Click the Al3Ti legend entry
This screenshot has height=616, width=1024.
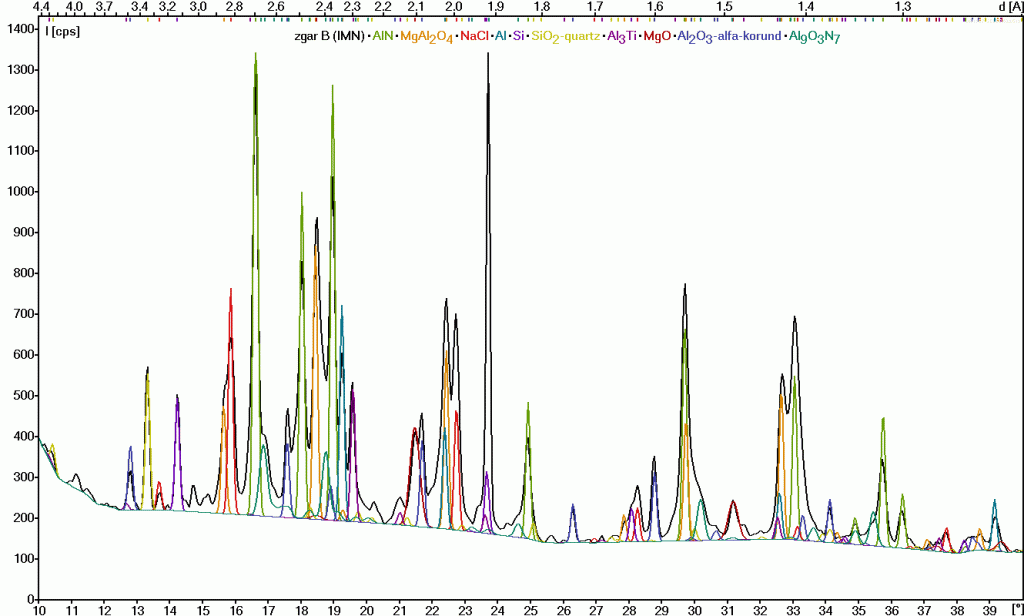coord(622,37)
